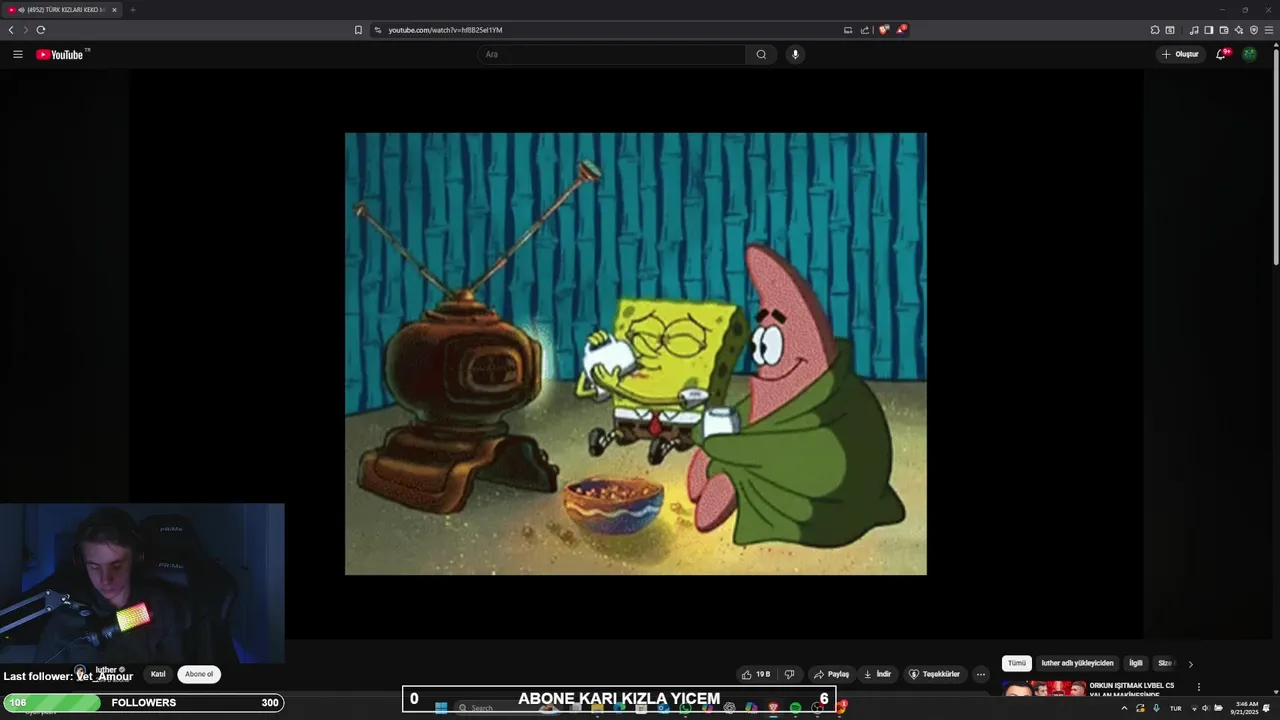The image size is (1280, 720).
Task: Select the TÜRK KIZLARI KEKO browser tab
Action: click(x=62, y=10)
